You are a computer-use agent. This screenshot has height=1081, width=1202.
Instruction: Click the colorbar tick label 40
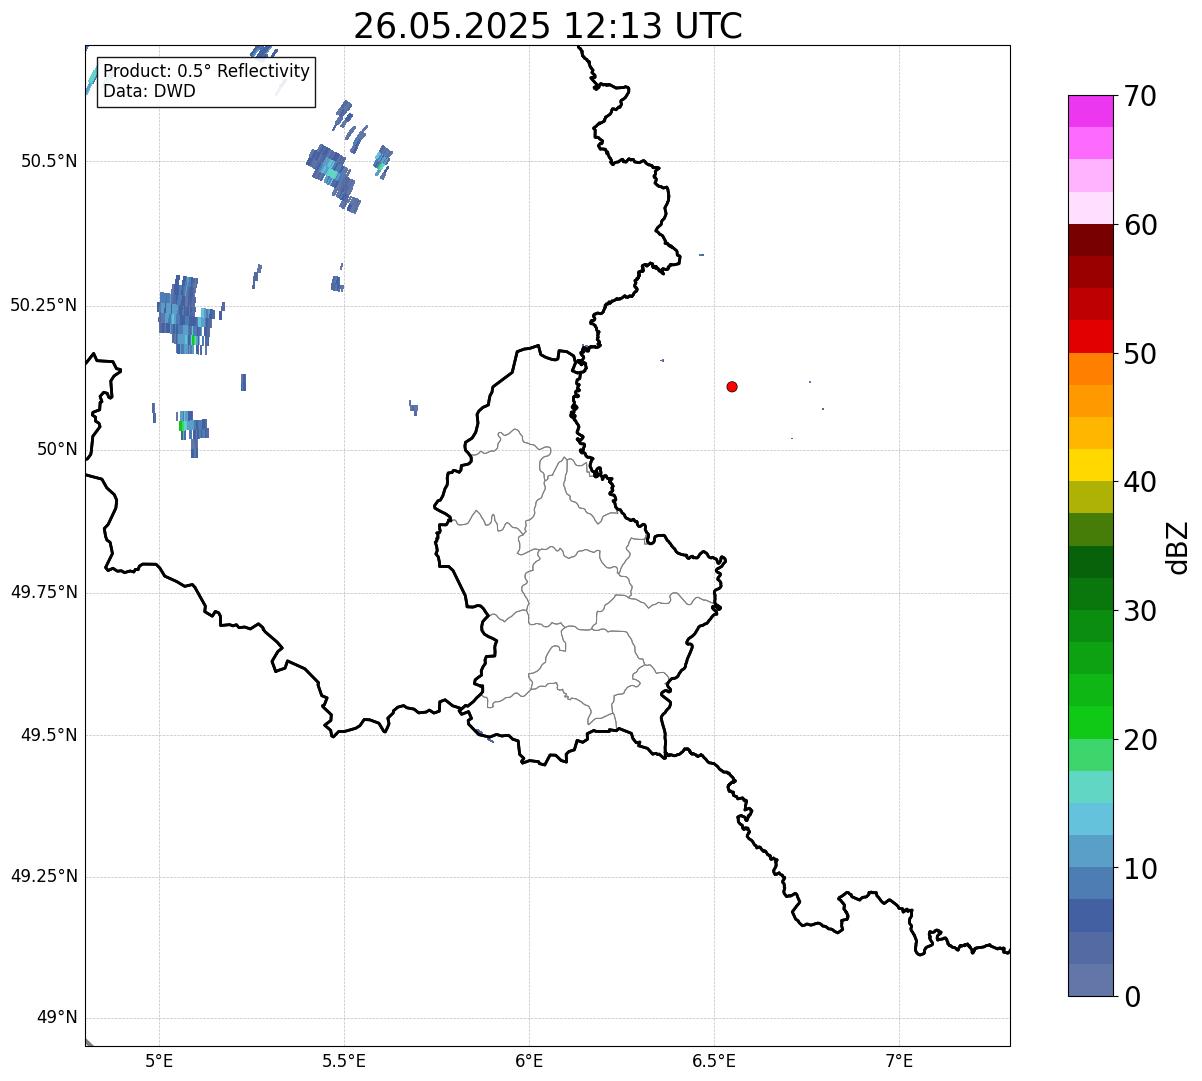[x=1140, y=482]
